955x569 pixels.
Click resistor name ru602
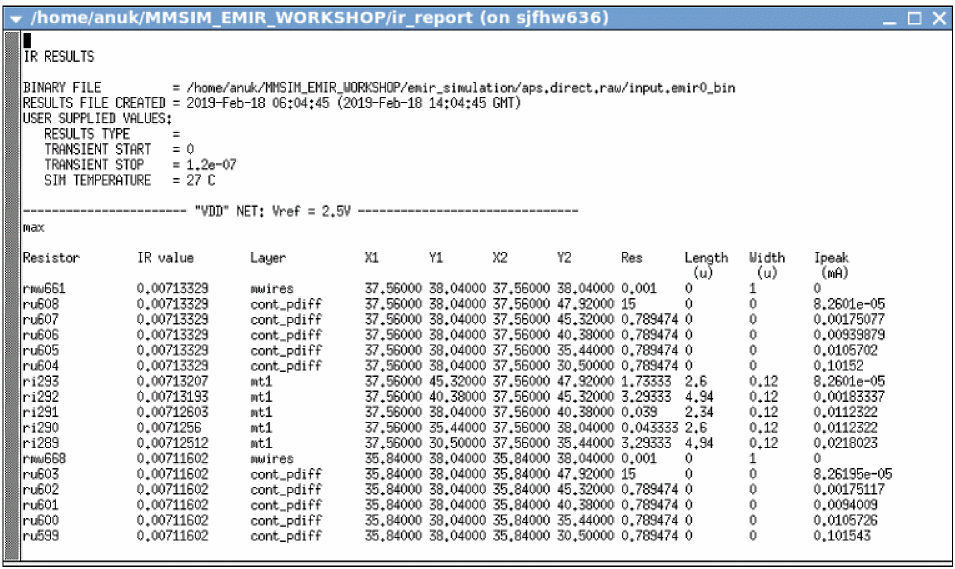coord(41,490)
